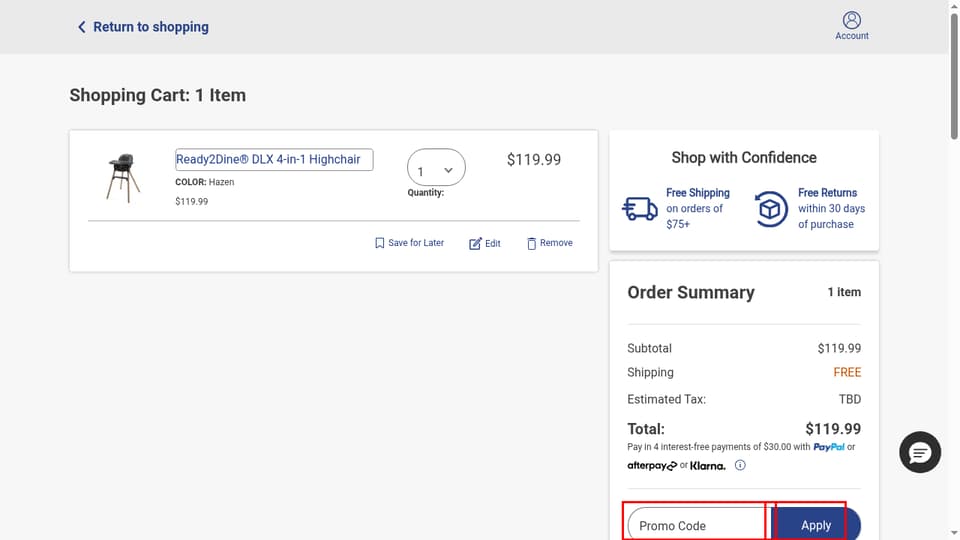
Task: Select the Order Summary heading
Action: 691,292
